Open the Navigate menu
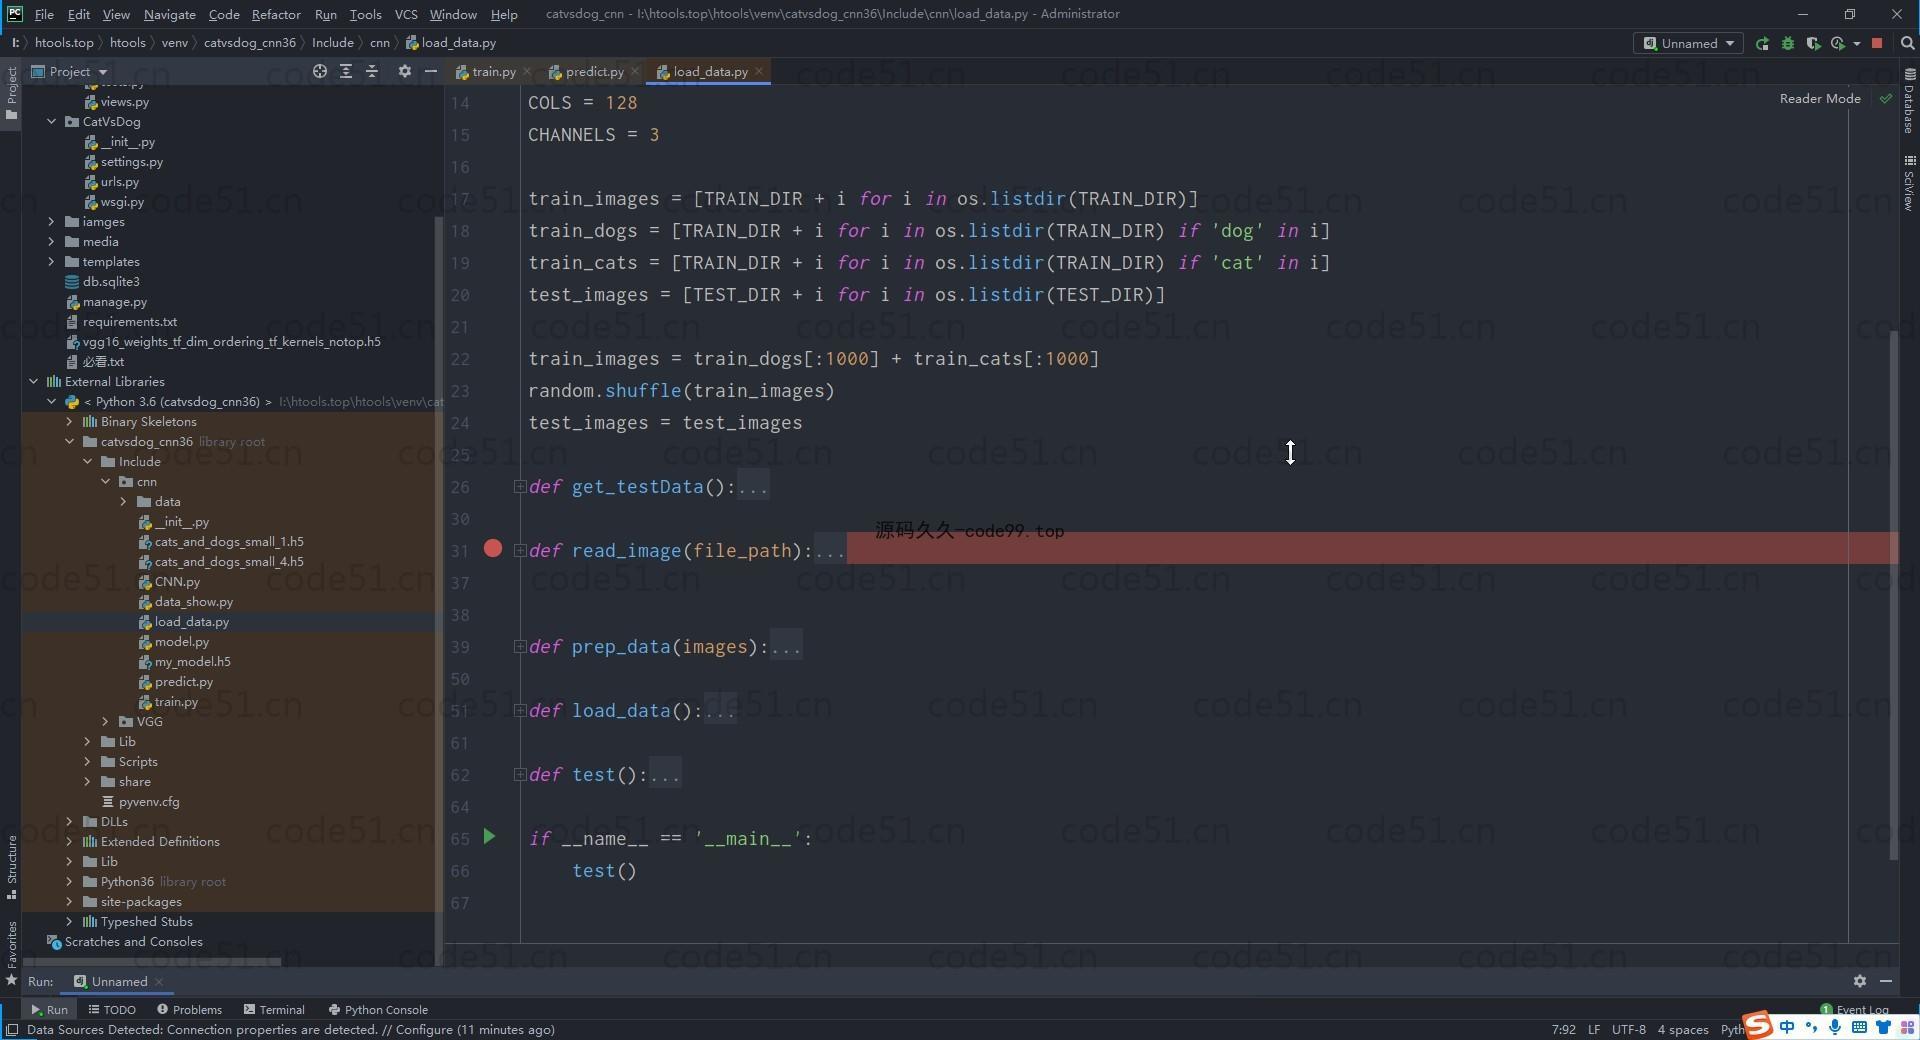This screenshot has width=1920, height=1040. 169,14
